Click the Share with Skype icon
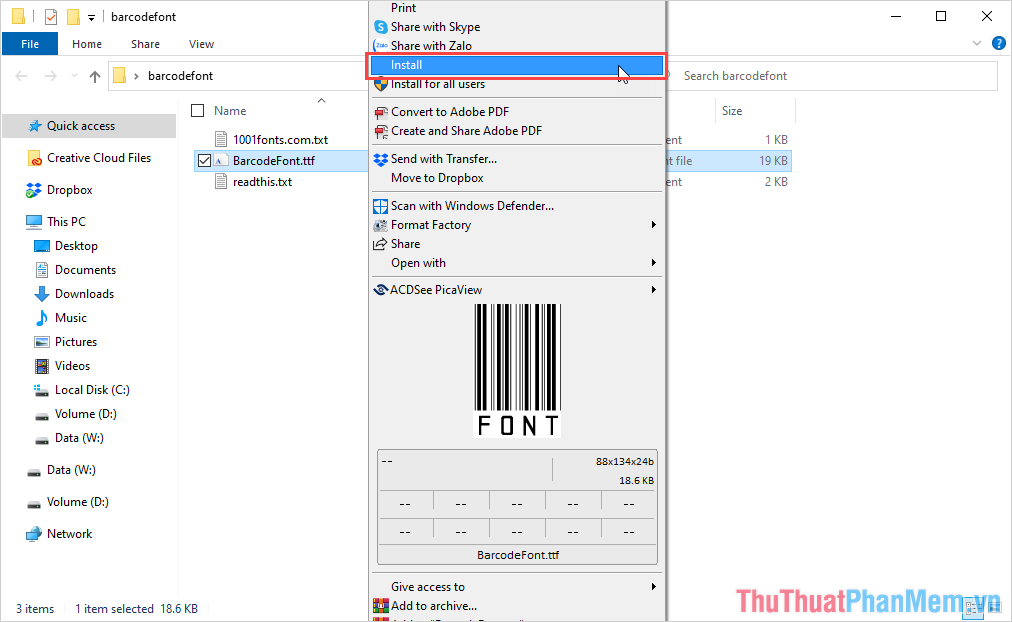The height and width of the screenshot is (622, 1012). tap(380, 27)
